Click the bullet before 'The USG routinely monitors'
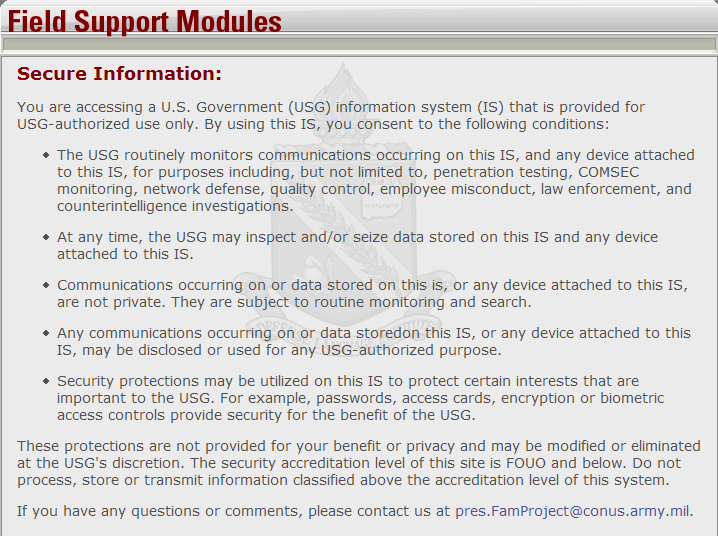The height and width of the screenshot is (536, 718). point(46,156)
